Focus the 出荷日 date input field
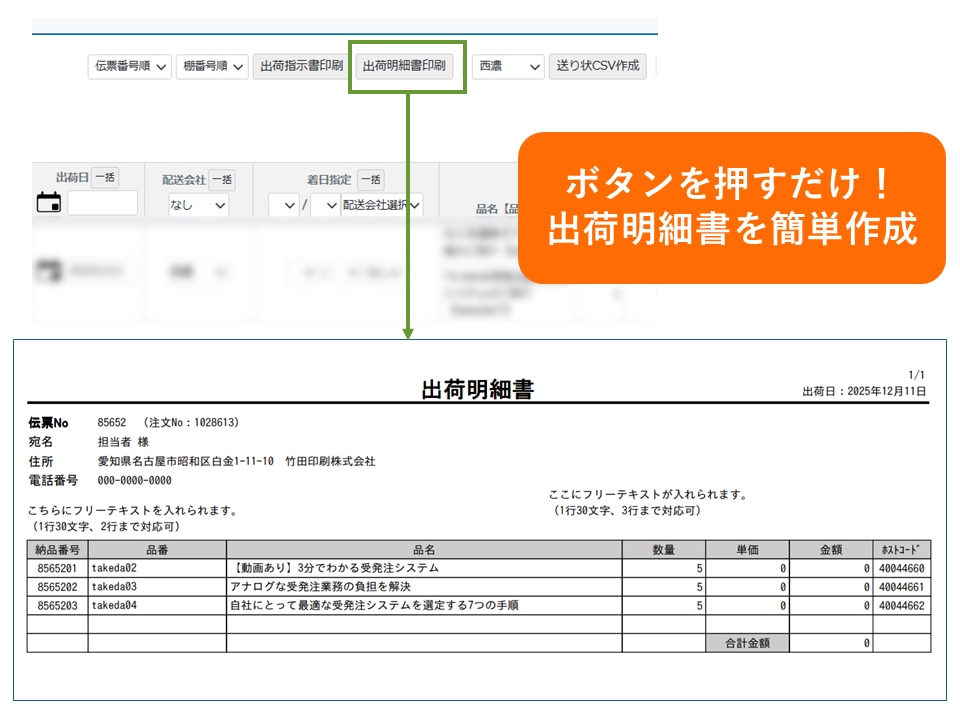This screenshot has width=960, height=720. 102,204
